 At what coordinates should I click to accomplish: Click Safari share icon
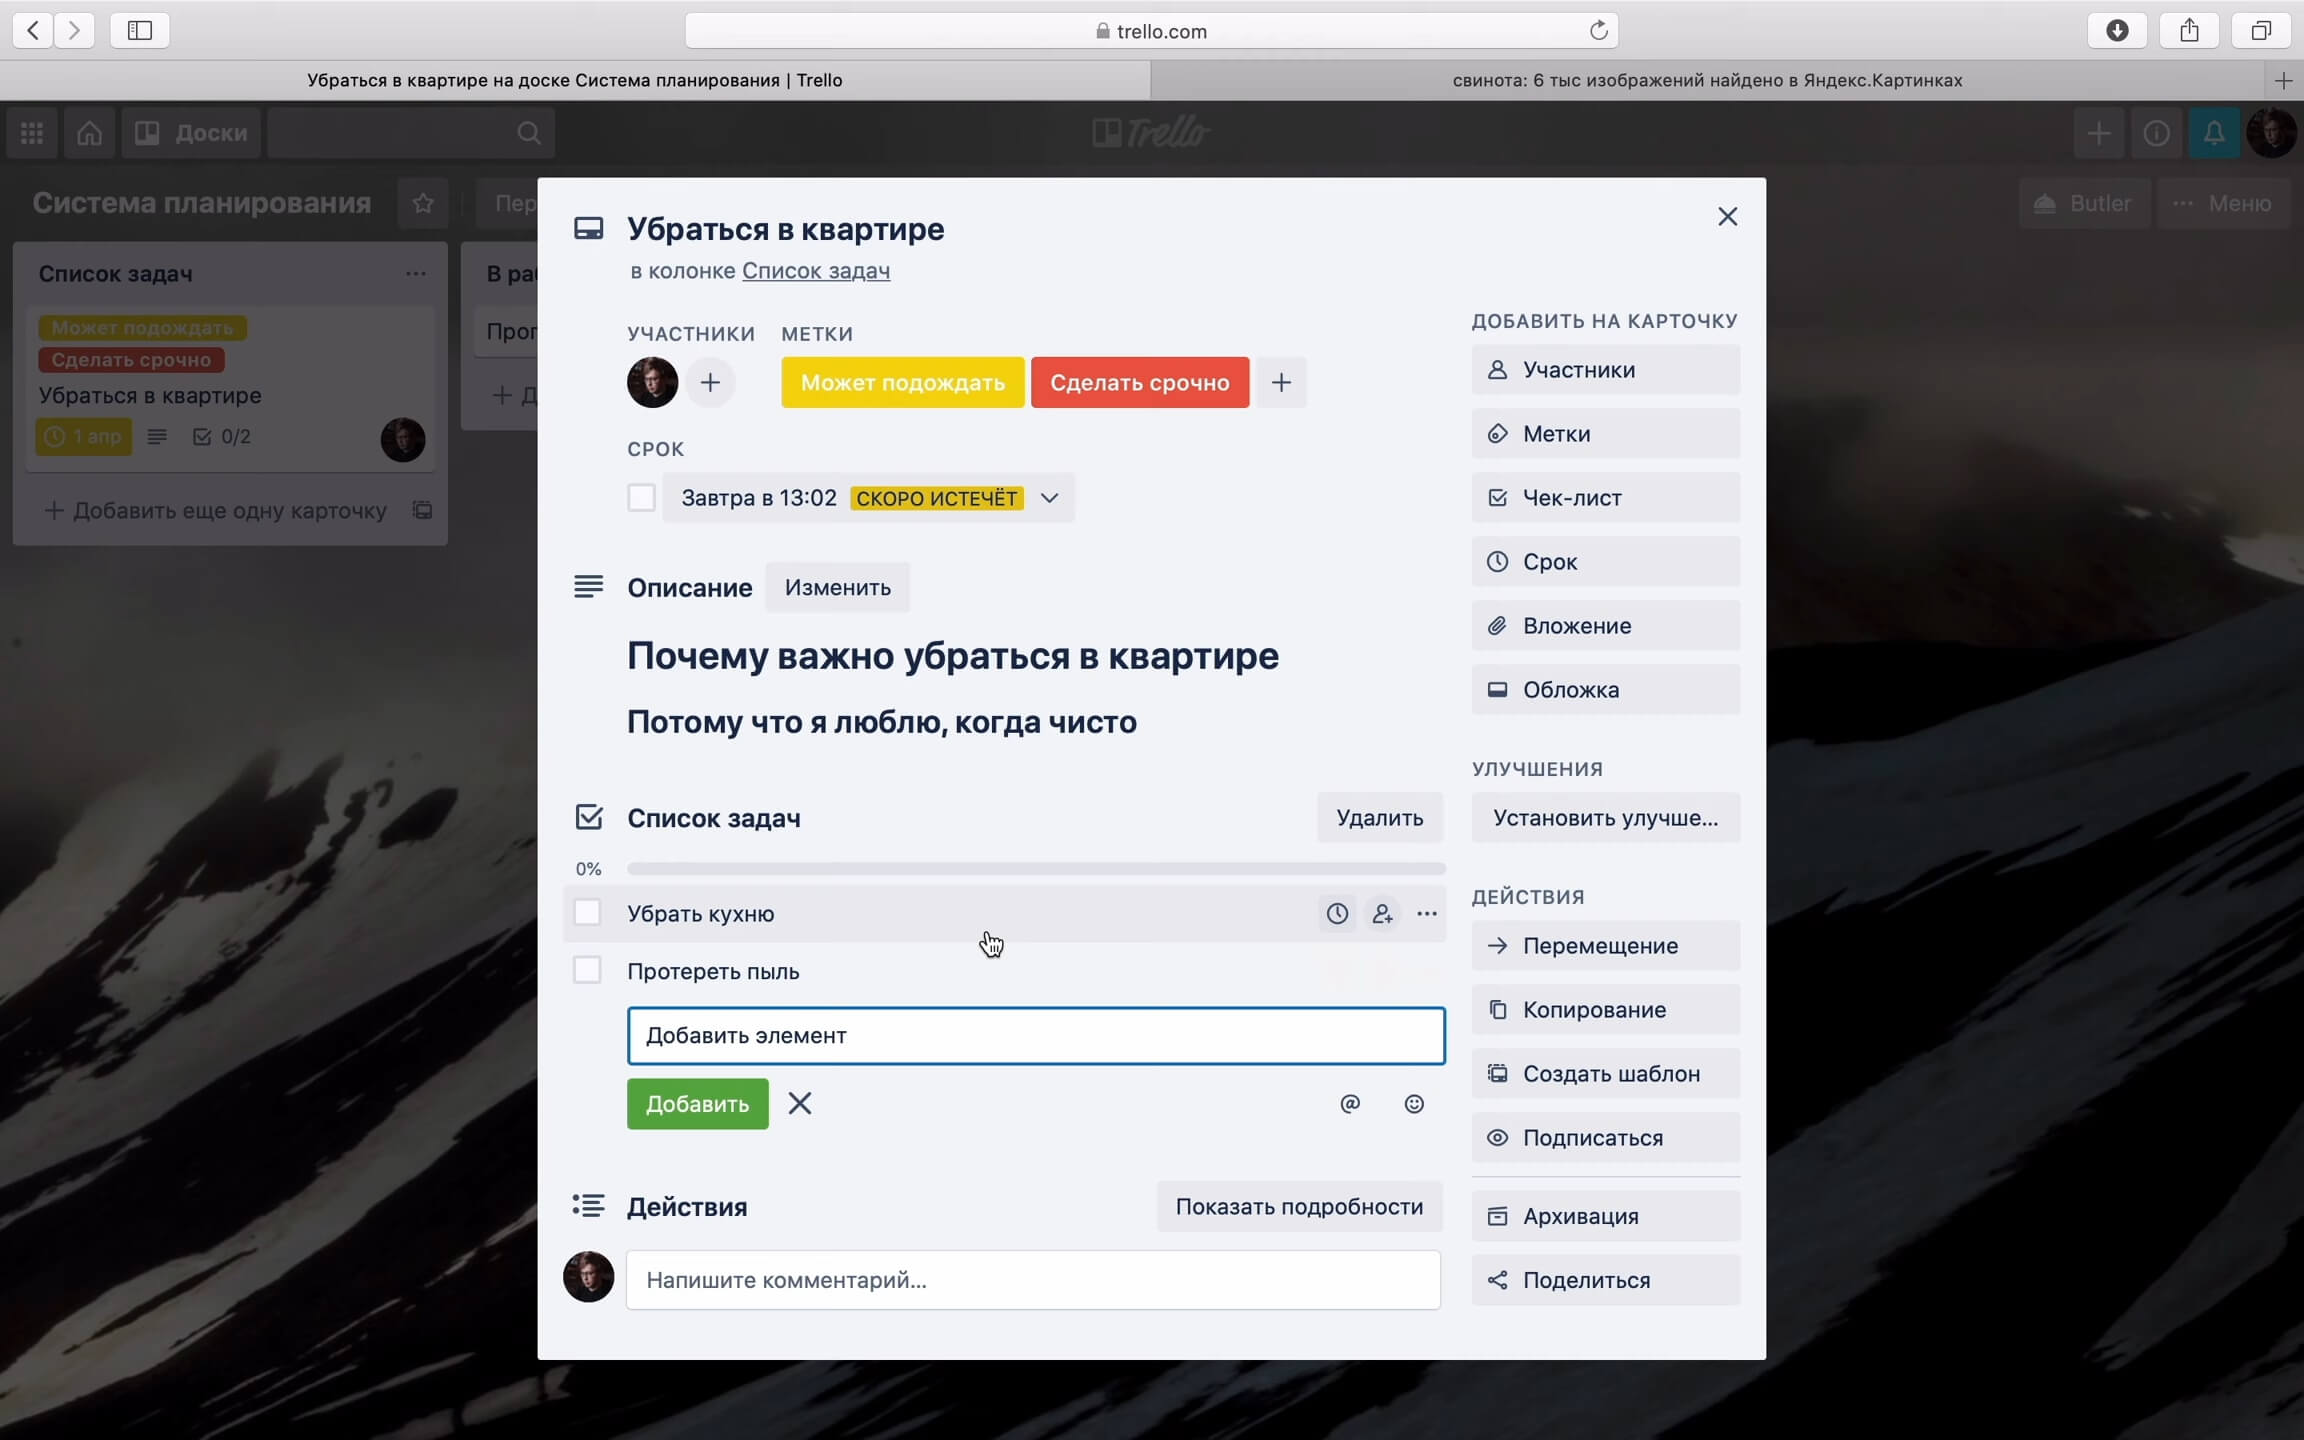coord(2189,30)
